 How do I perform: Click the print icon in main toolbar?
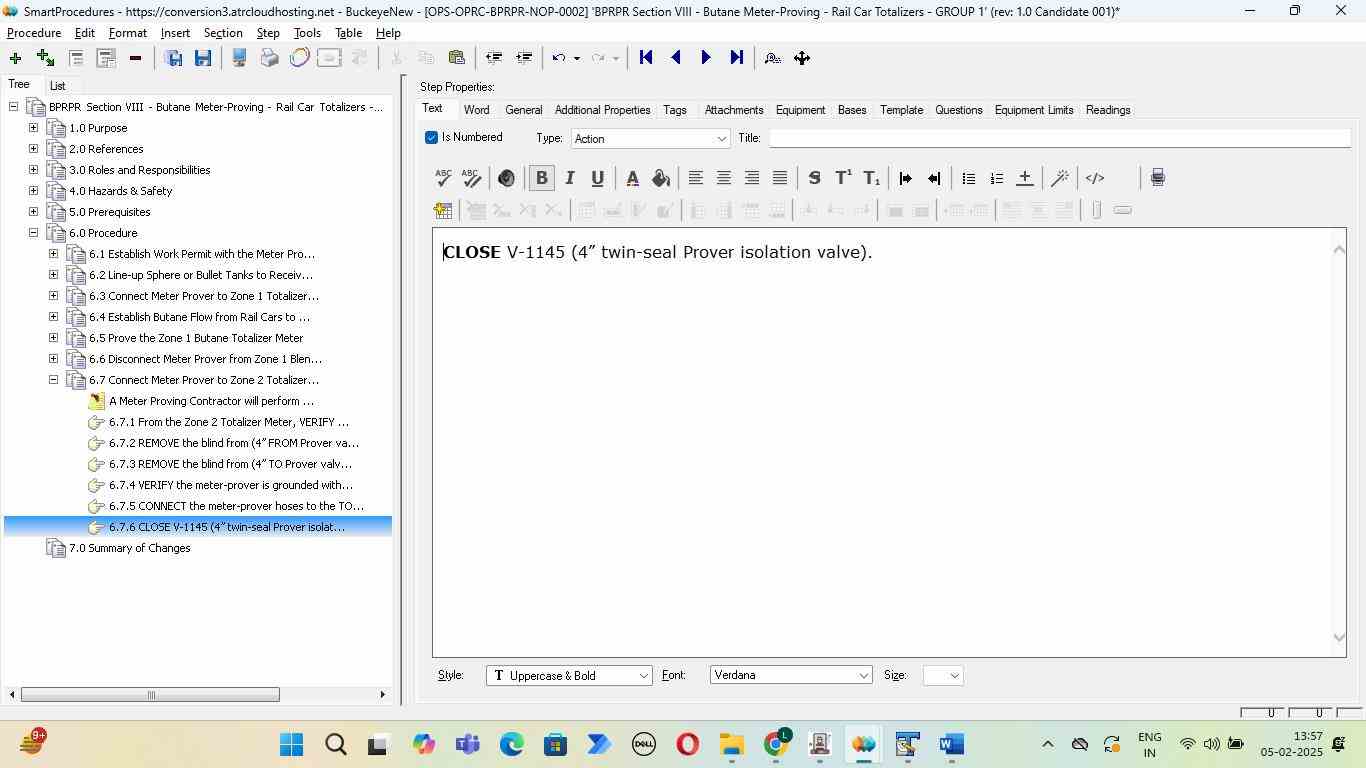coord(269,58)
